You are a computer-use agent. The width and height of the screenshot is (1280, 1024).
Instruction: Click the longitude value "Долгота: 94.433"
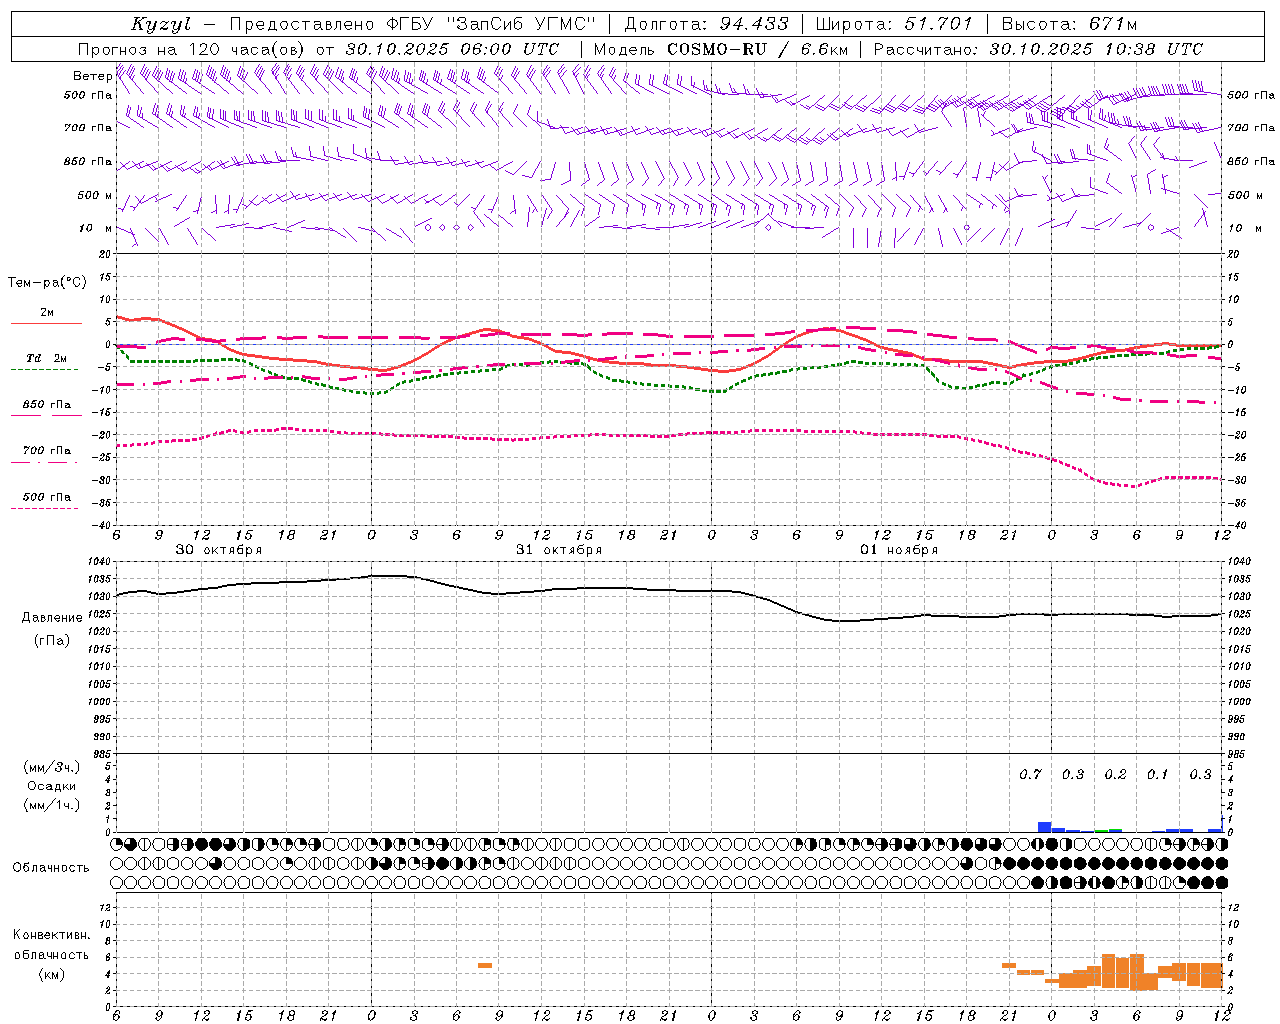pos(706,24)
